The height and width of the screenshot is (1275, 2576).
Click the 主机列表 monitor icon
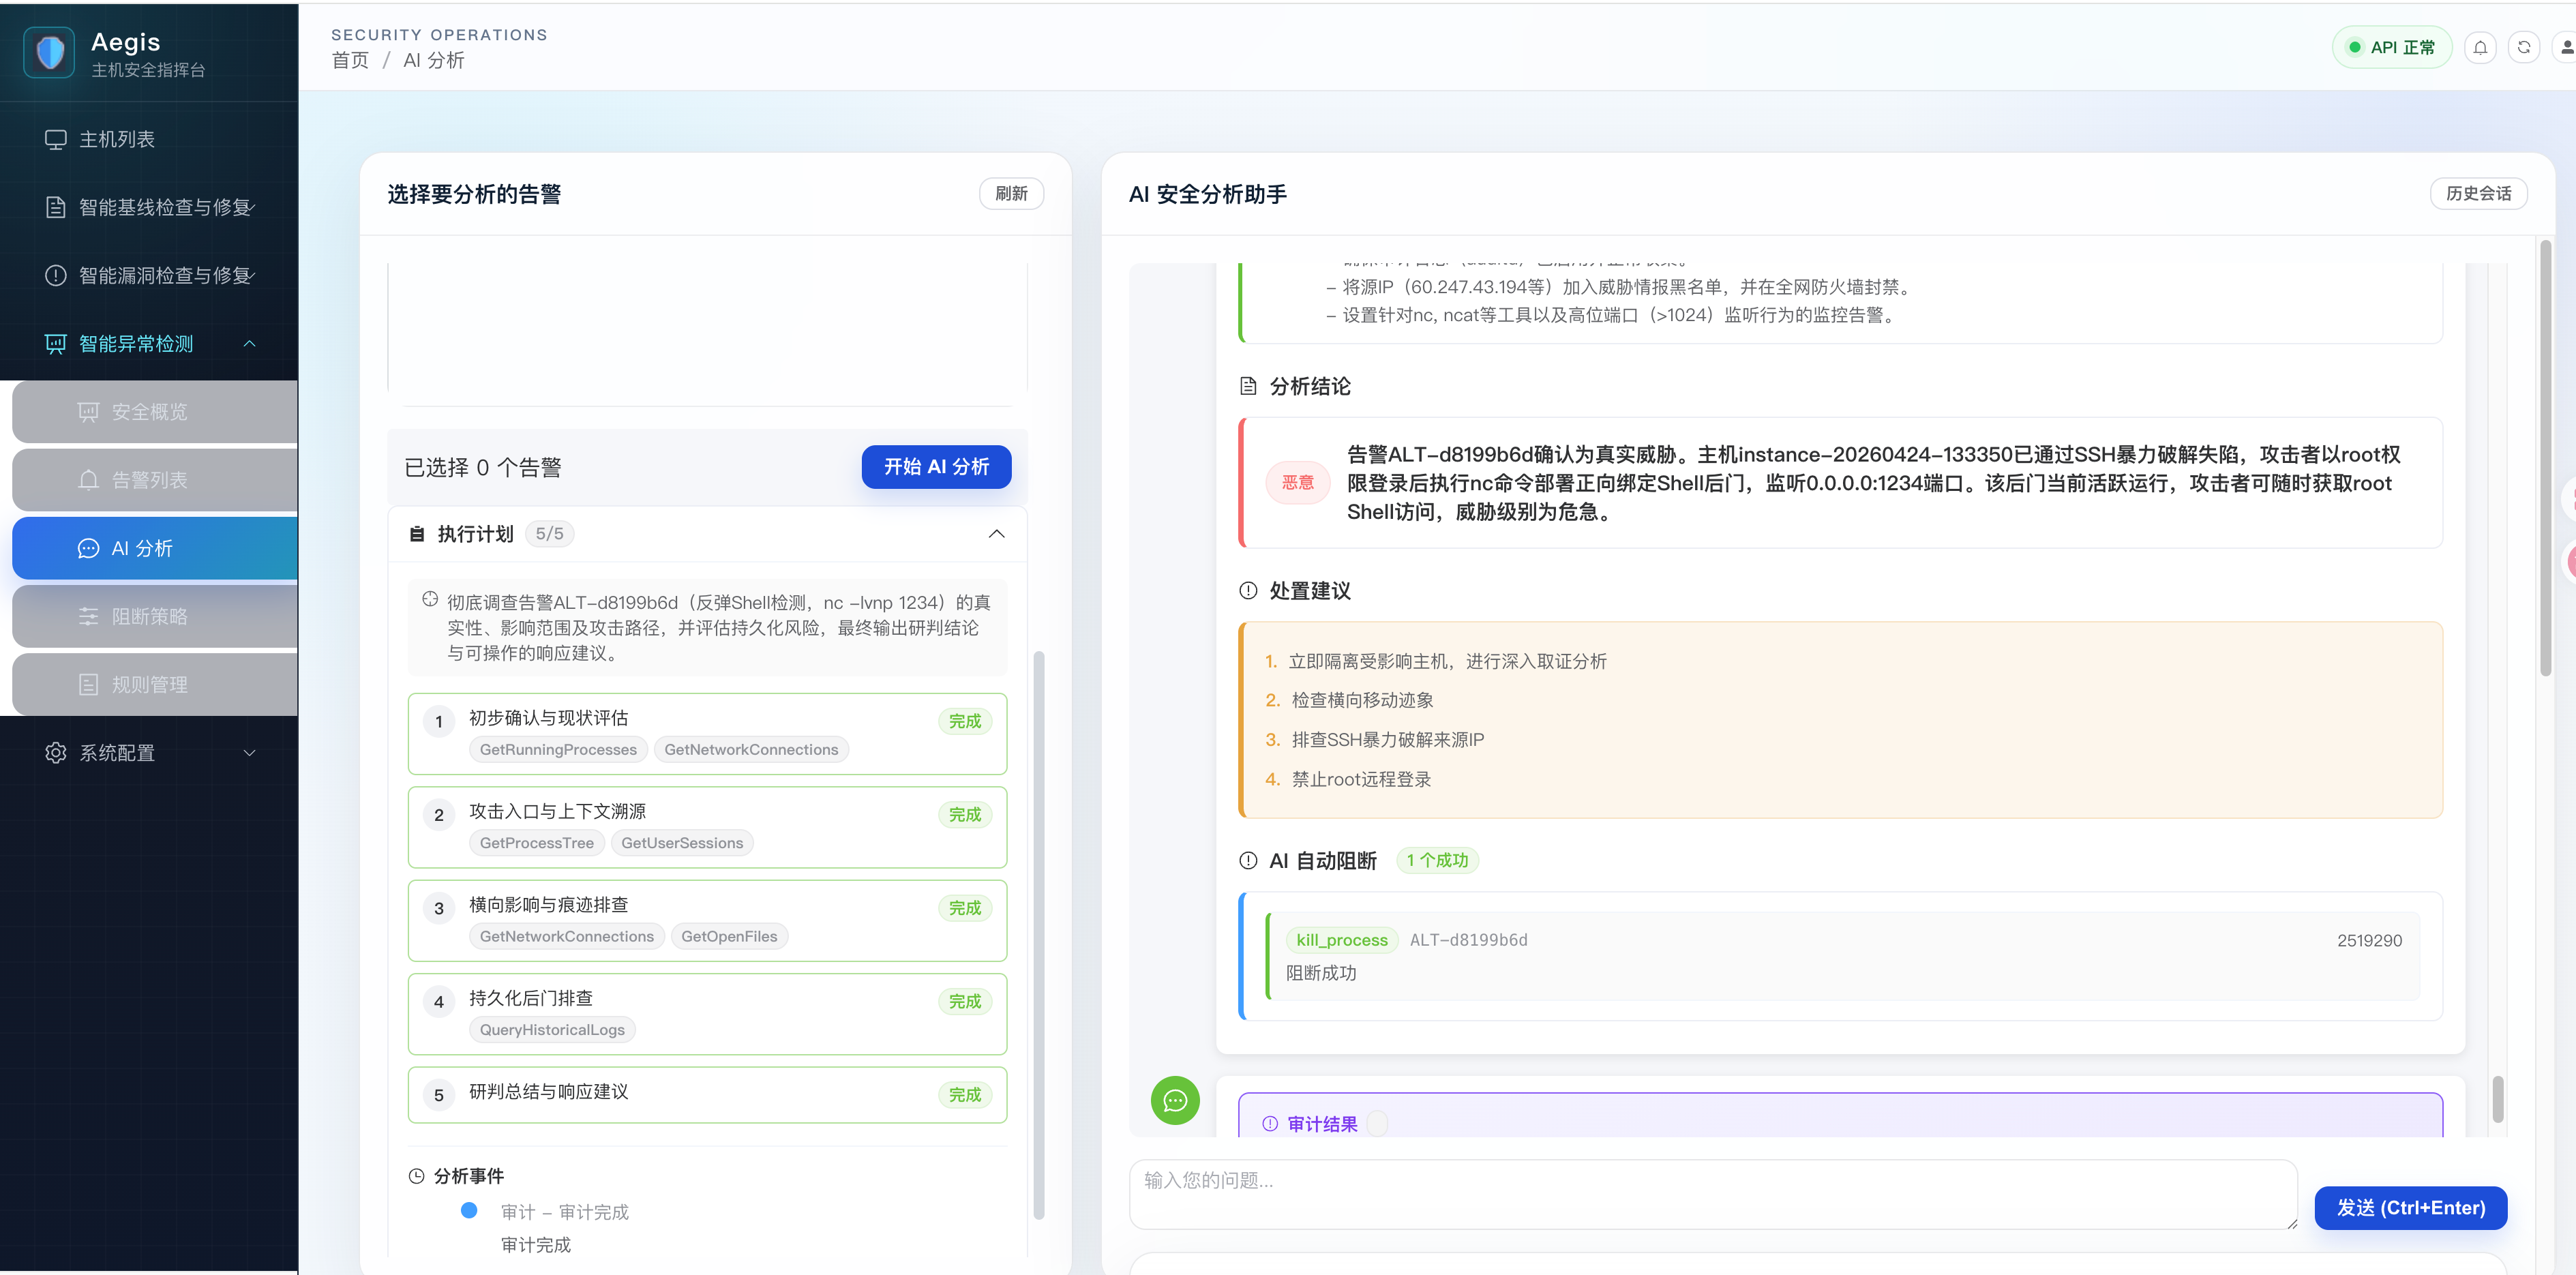[56, 140]
